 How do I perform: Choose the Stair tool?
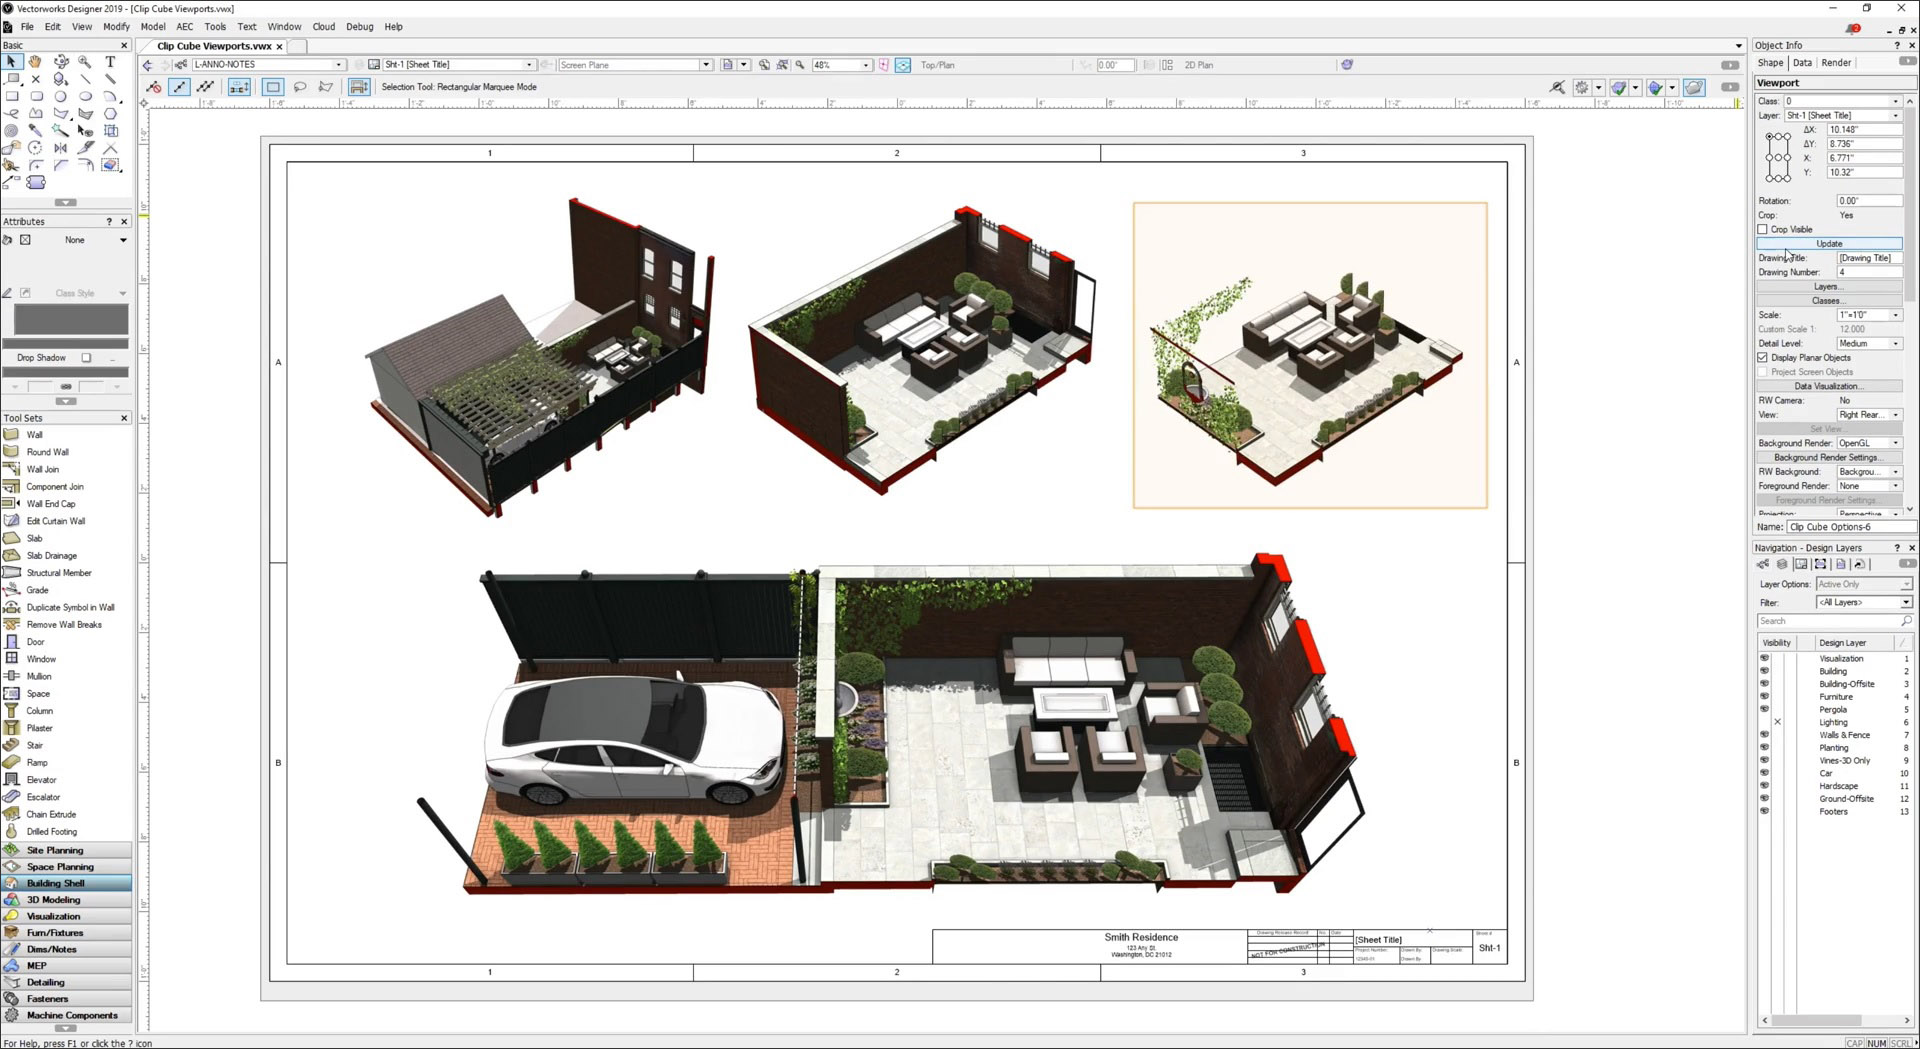coord(34,745)
